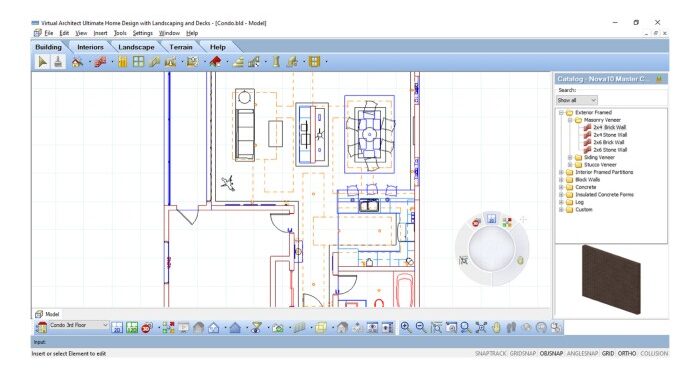
Task: Expand Insulated Concrete Forms folder
Action: [x=561, y=195]
